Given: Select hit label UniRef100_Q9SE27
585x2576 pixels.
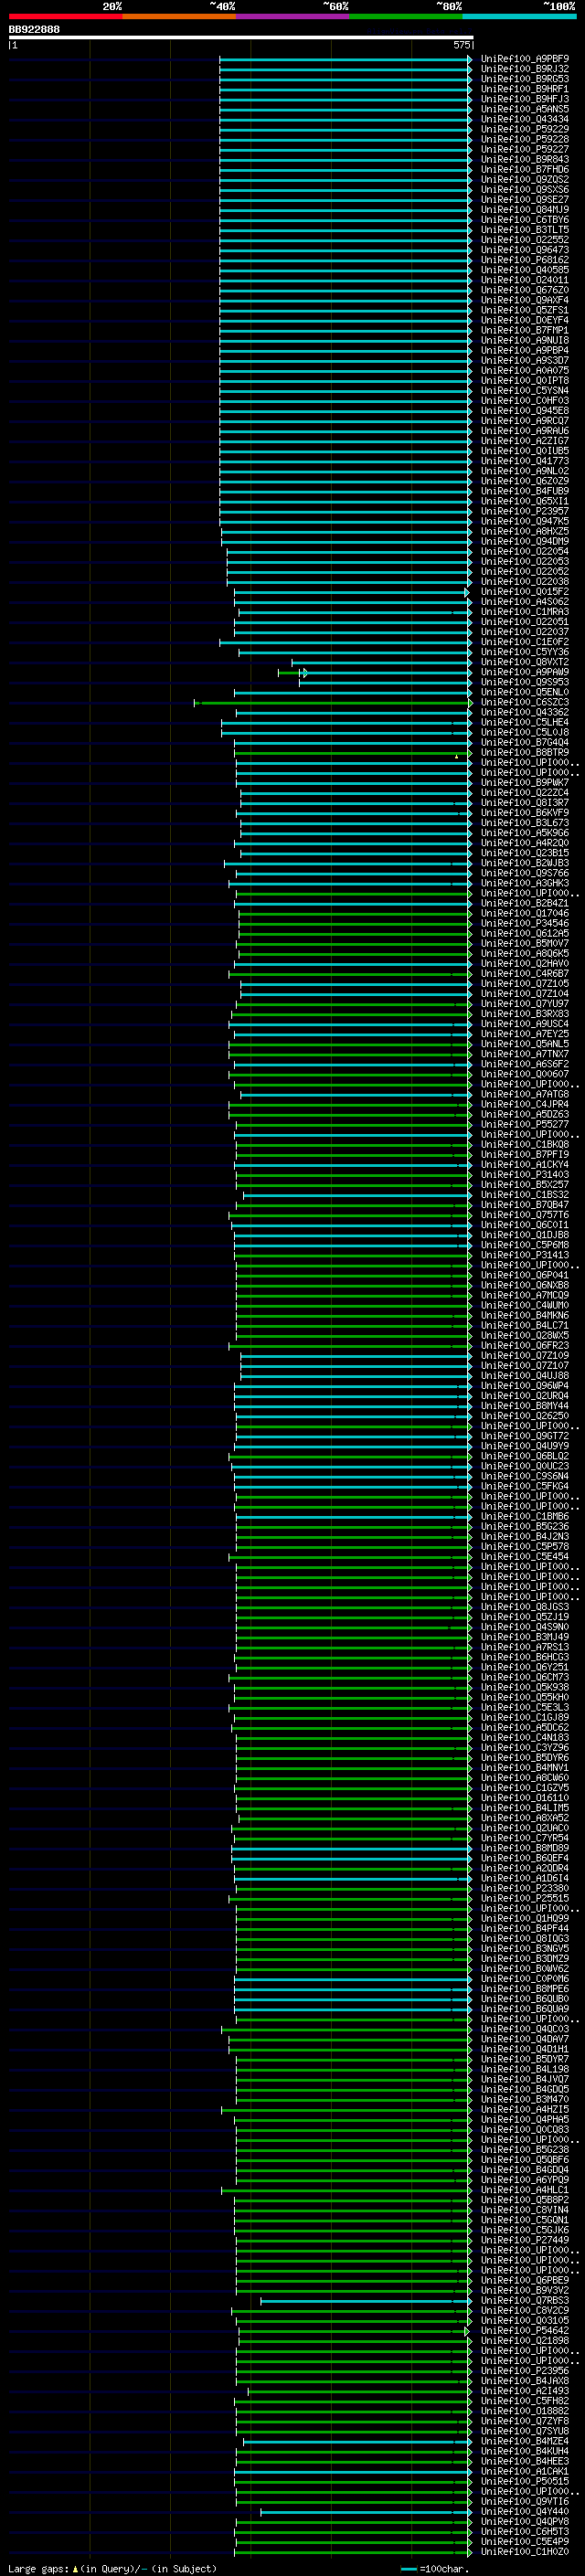Looking at the screenshot, I should click(525, 199).
